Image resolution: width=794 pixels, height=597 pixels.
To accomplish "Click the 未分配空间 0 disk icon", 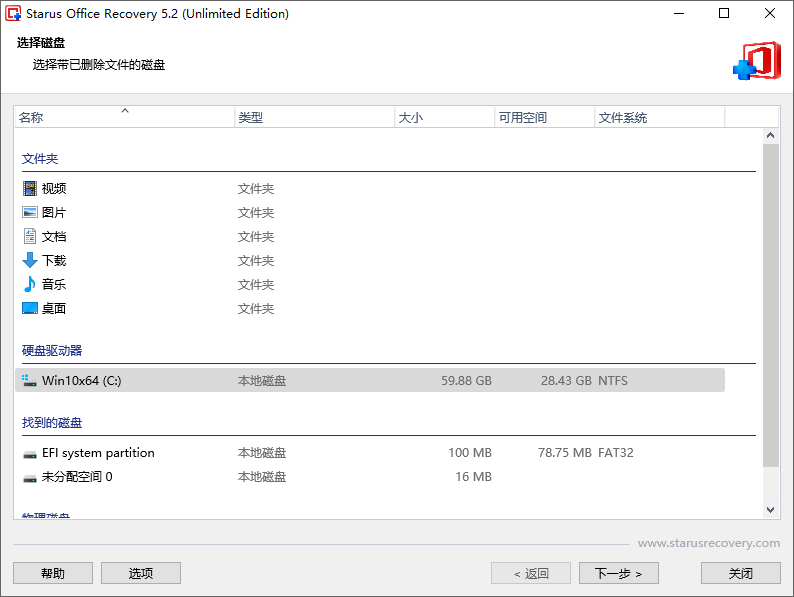I will (x=30, y=478).
